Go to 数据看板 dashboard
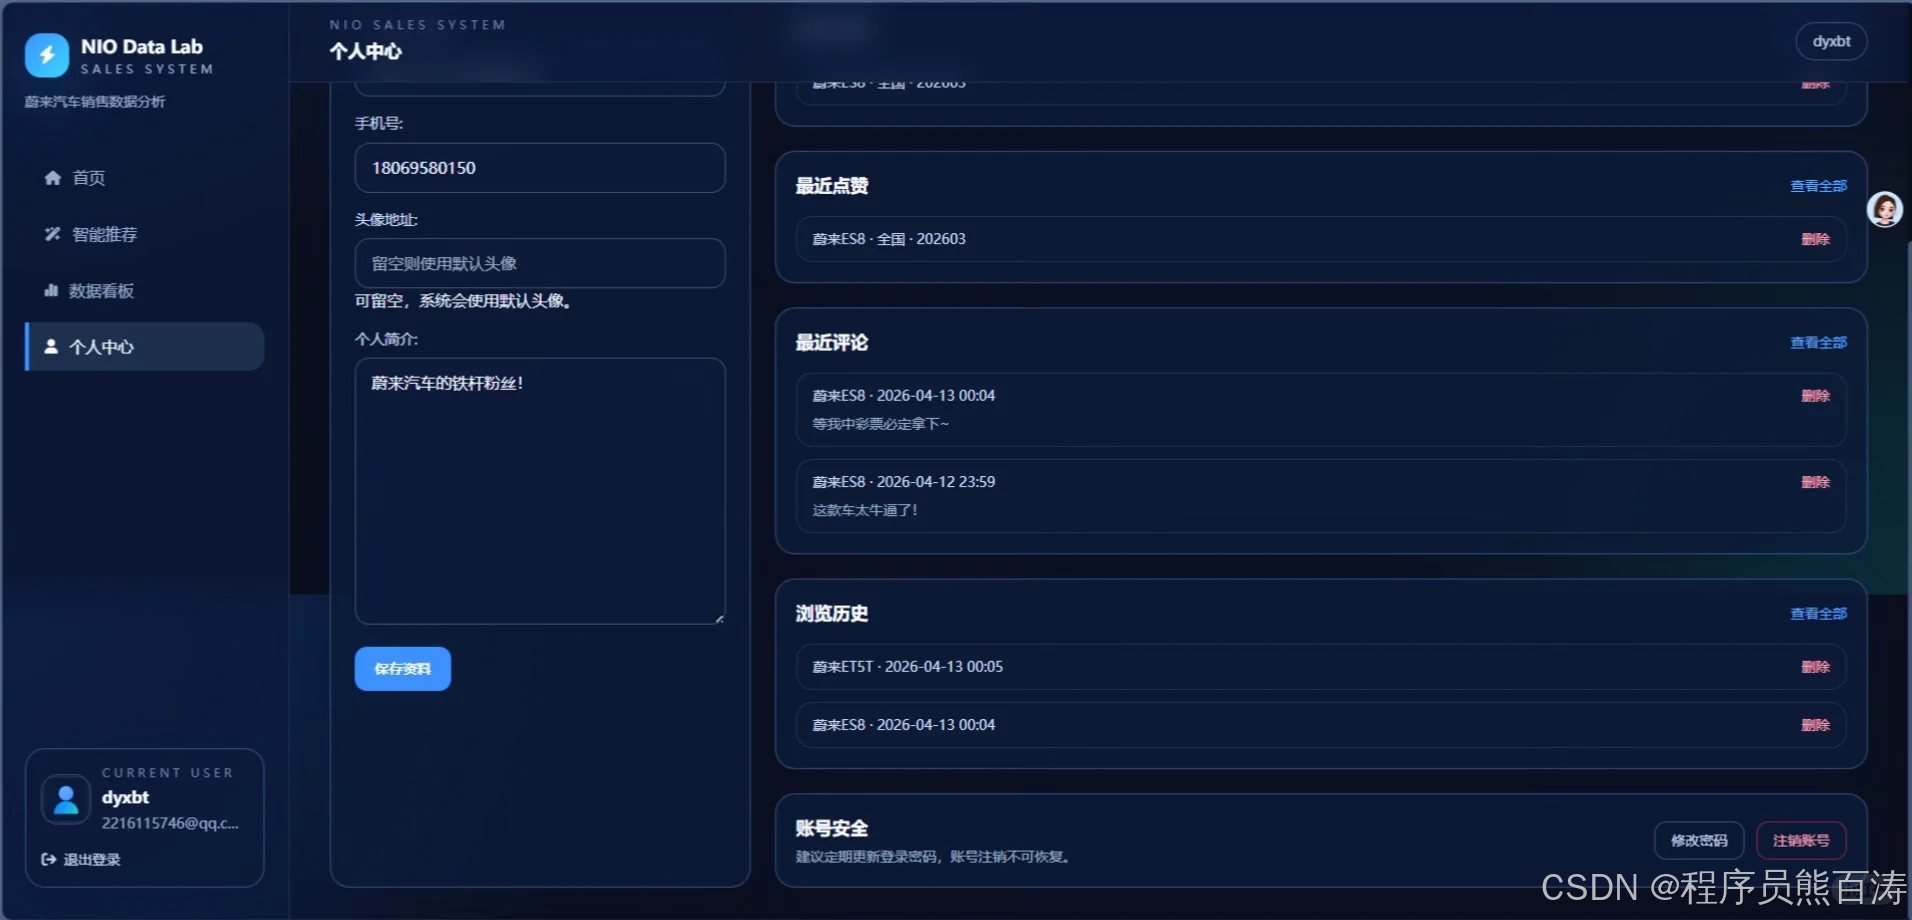1912x920 pixels. pyautogui.click(x=145, y=291)
